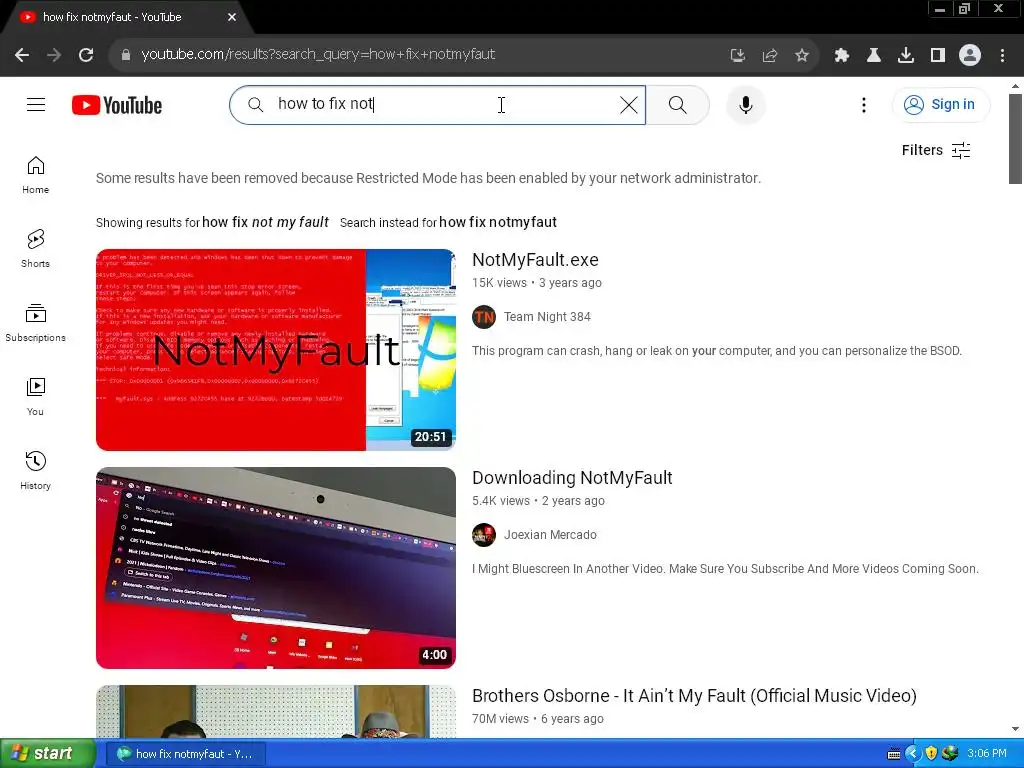The width and height of the screenshot is (1024, 768).
Task: Click the 3:06 PM taskbar clock
Action: tap(987, 754)
